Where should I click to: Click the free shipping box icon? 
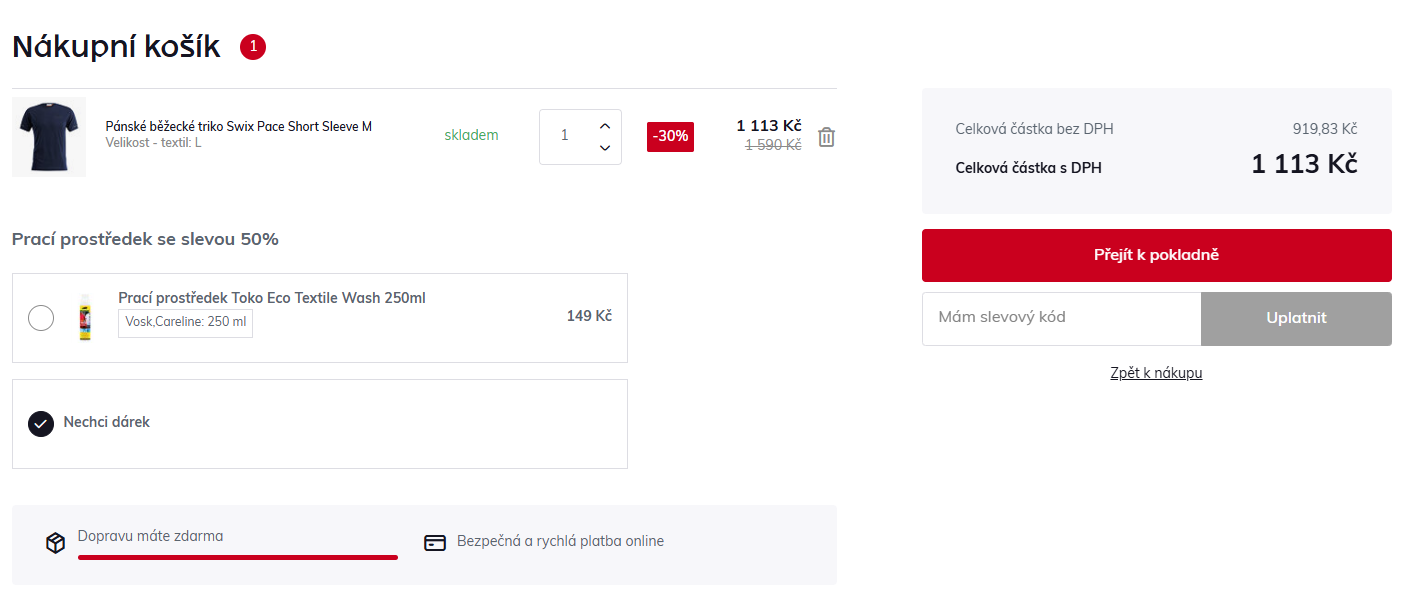pyautogui.click(x=56, y=543)
